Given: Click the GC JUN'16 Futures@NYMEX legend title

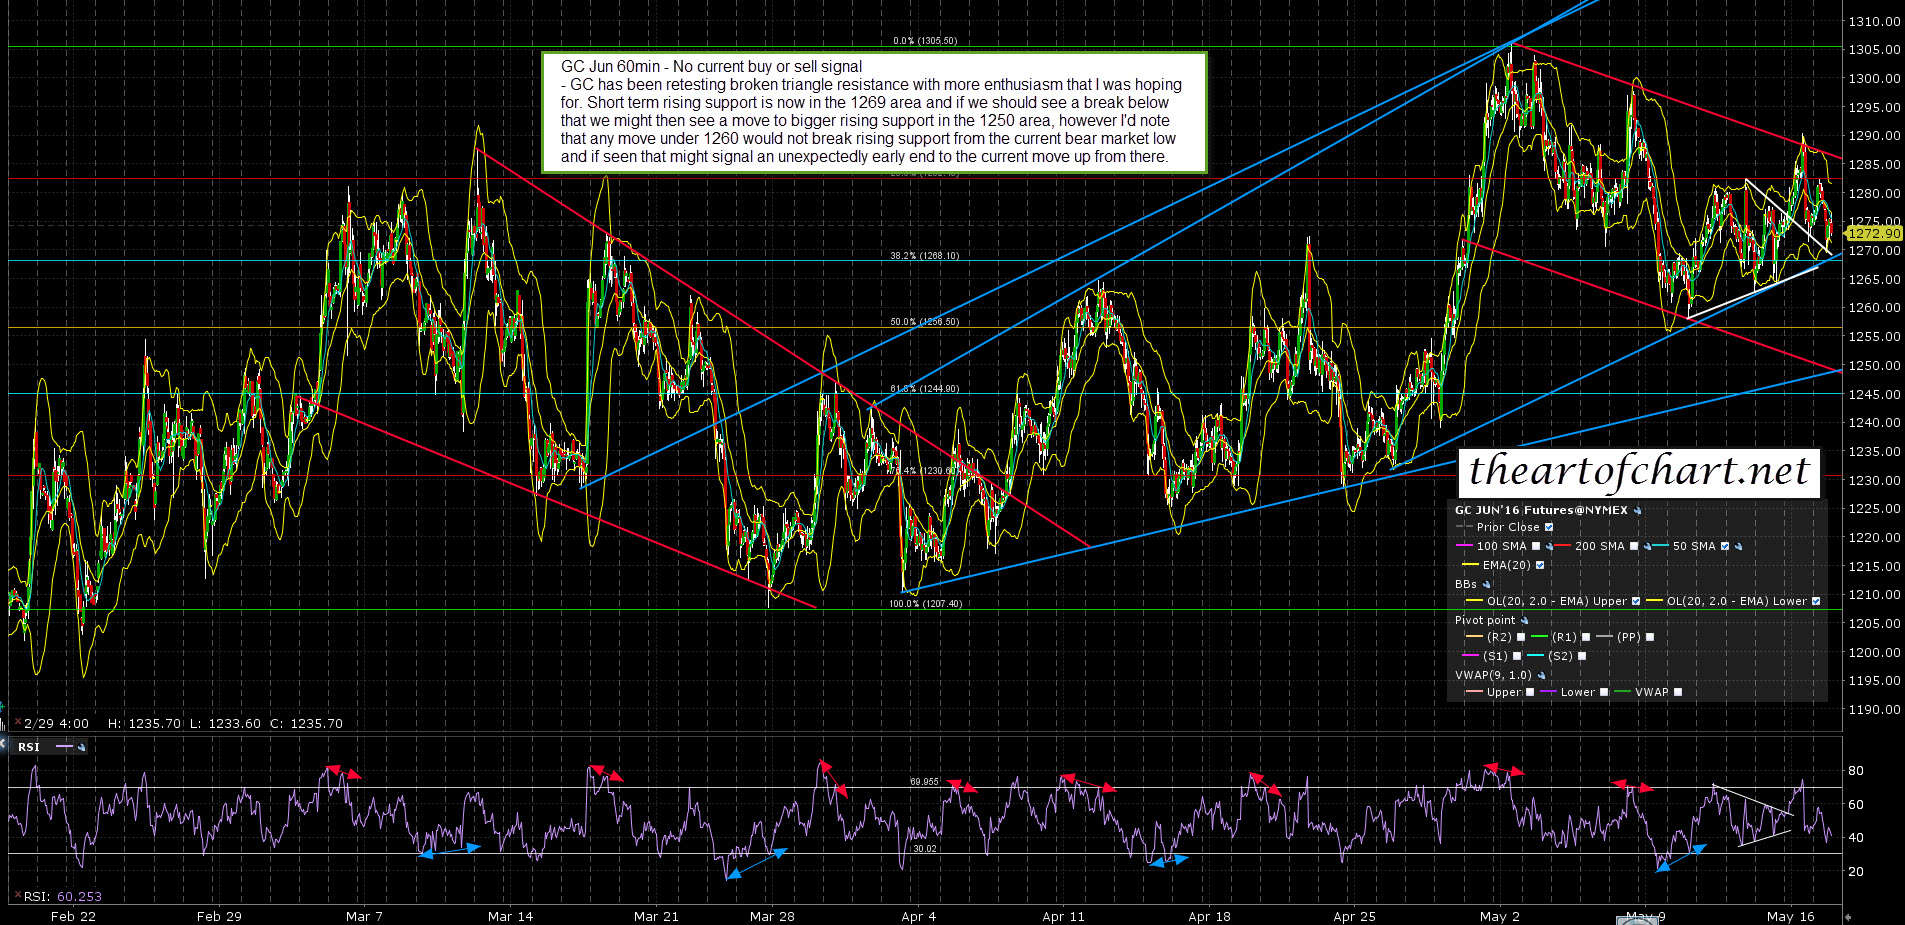Looking at the screenshot, I should point(1541,510).
